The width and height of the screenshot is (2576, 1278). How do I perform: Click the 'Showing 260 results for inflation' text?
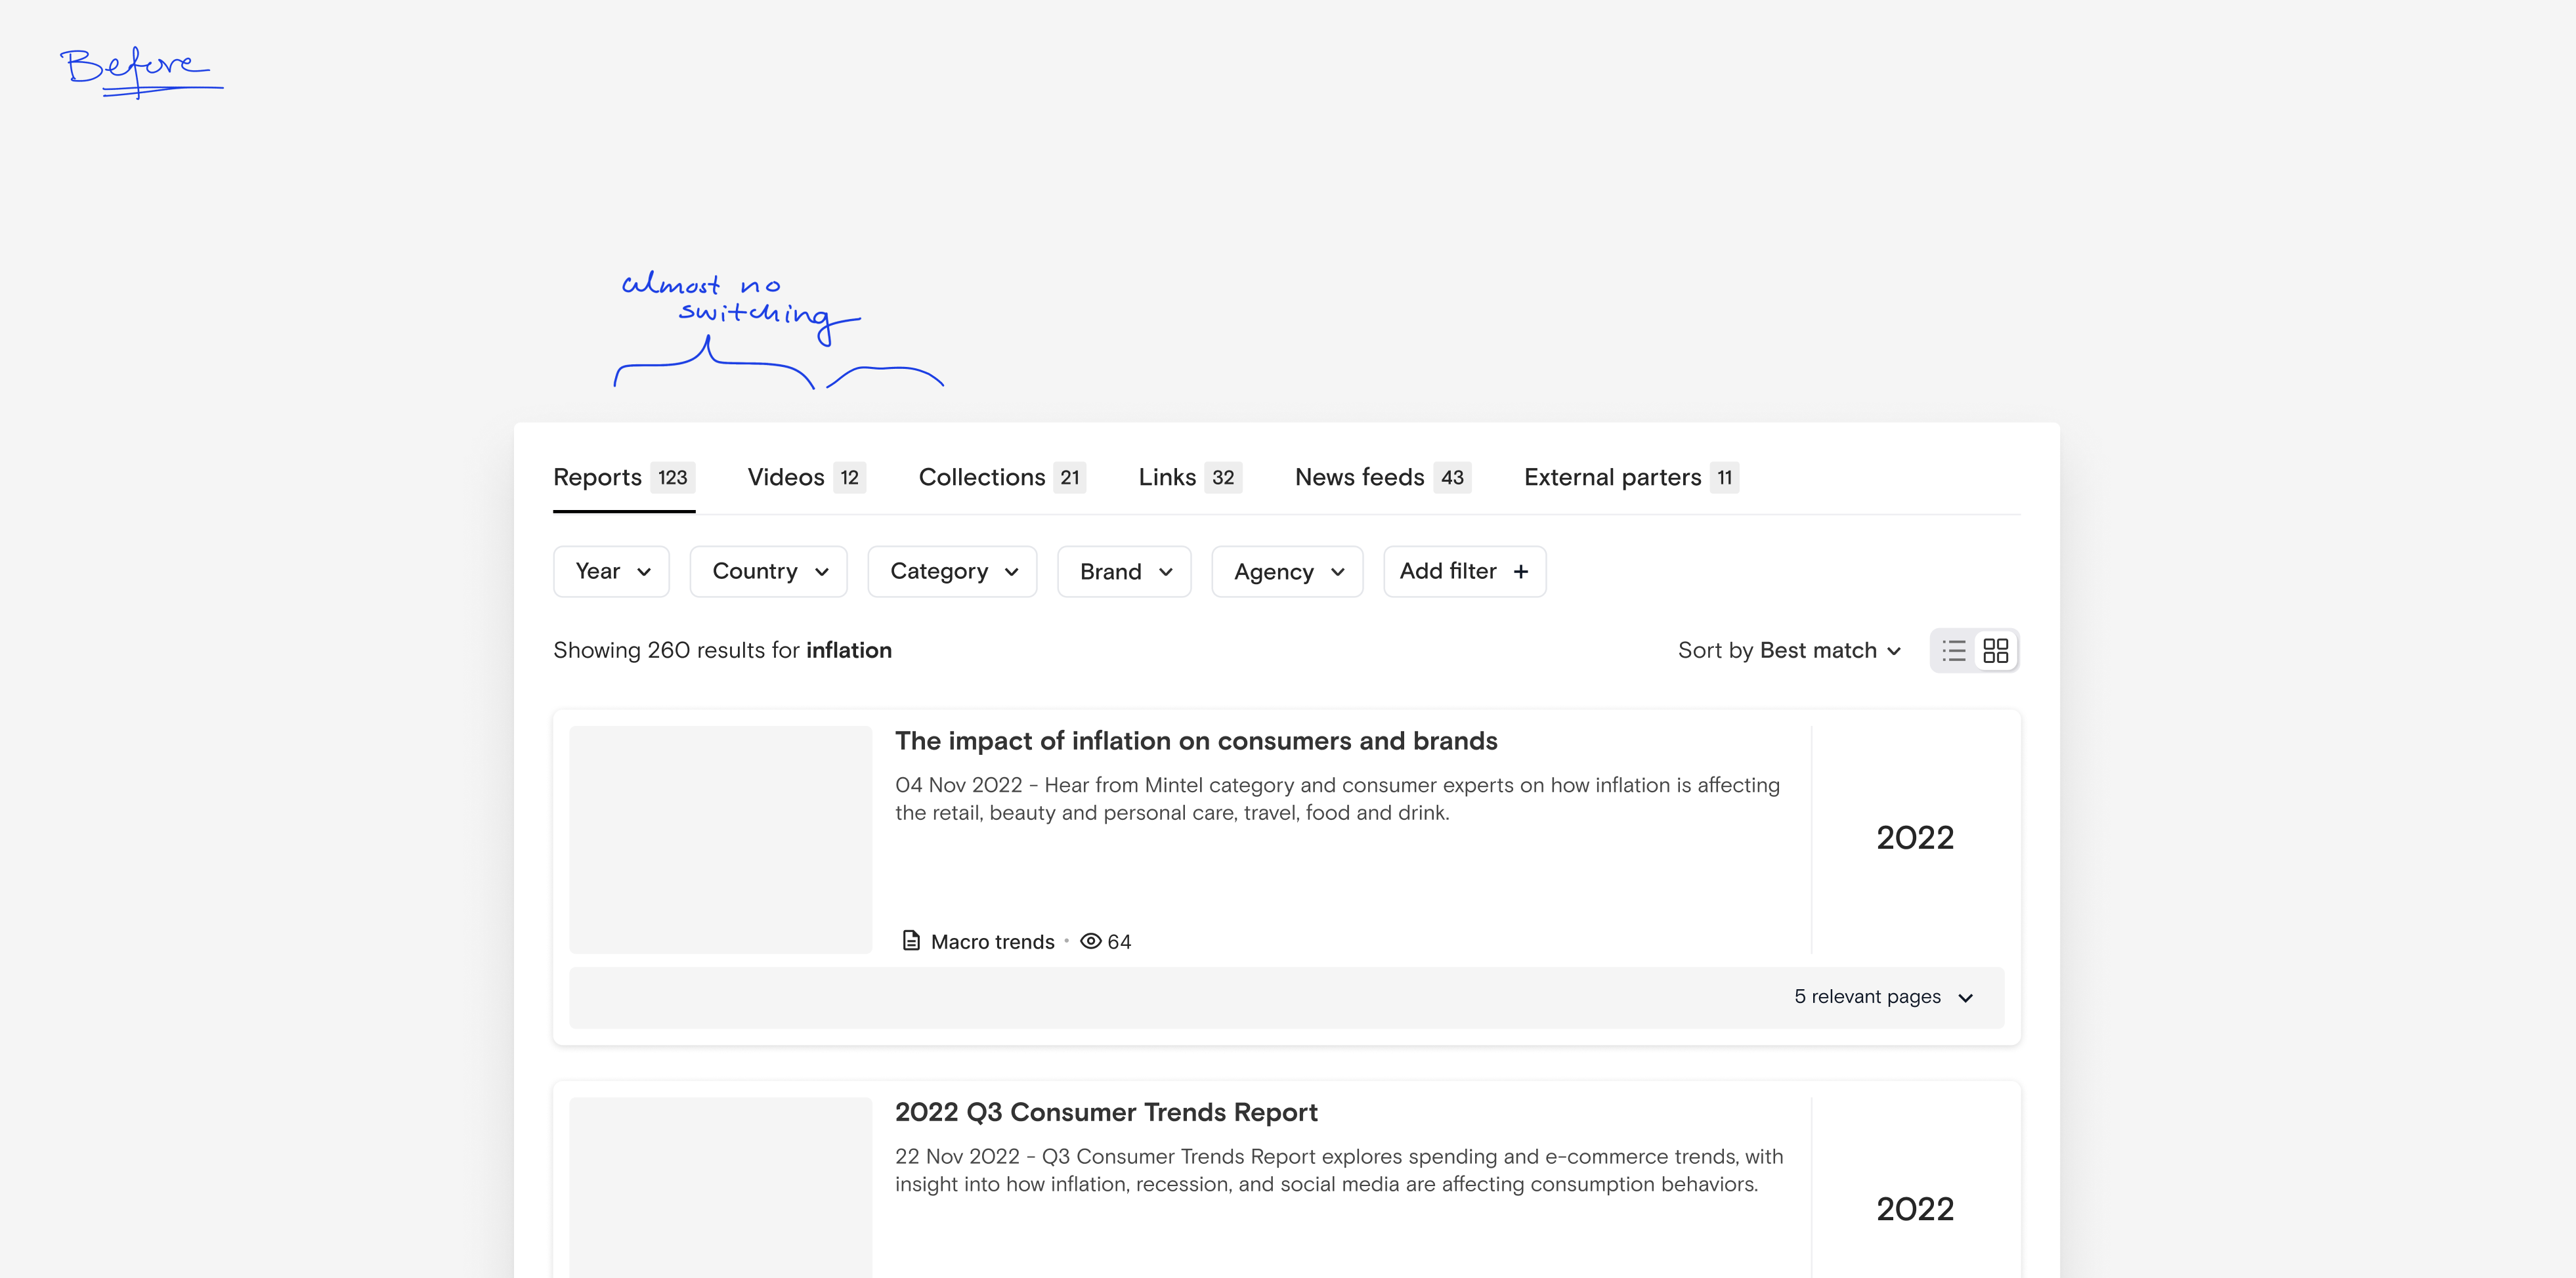722,651
